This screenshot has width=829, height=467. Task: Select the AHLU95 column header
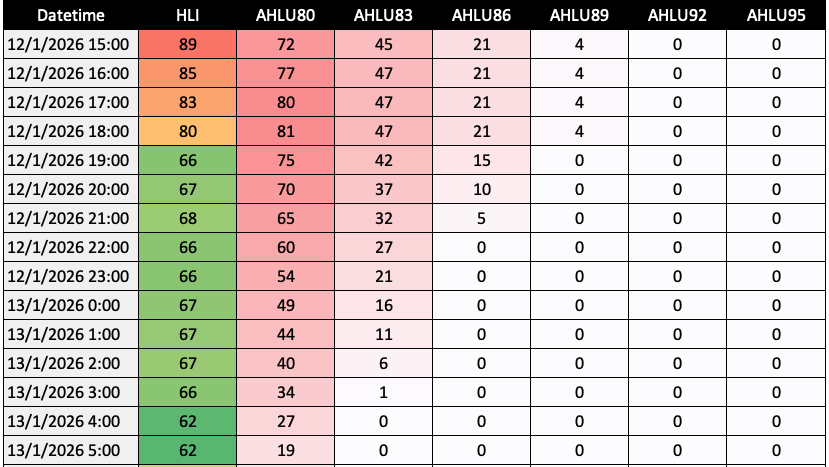pyautogui.click(x=776, y=15)
